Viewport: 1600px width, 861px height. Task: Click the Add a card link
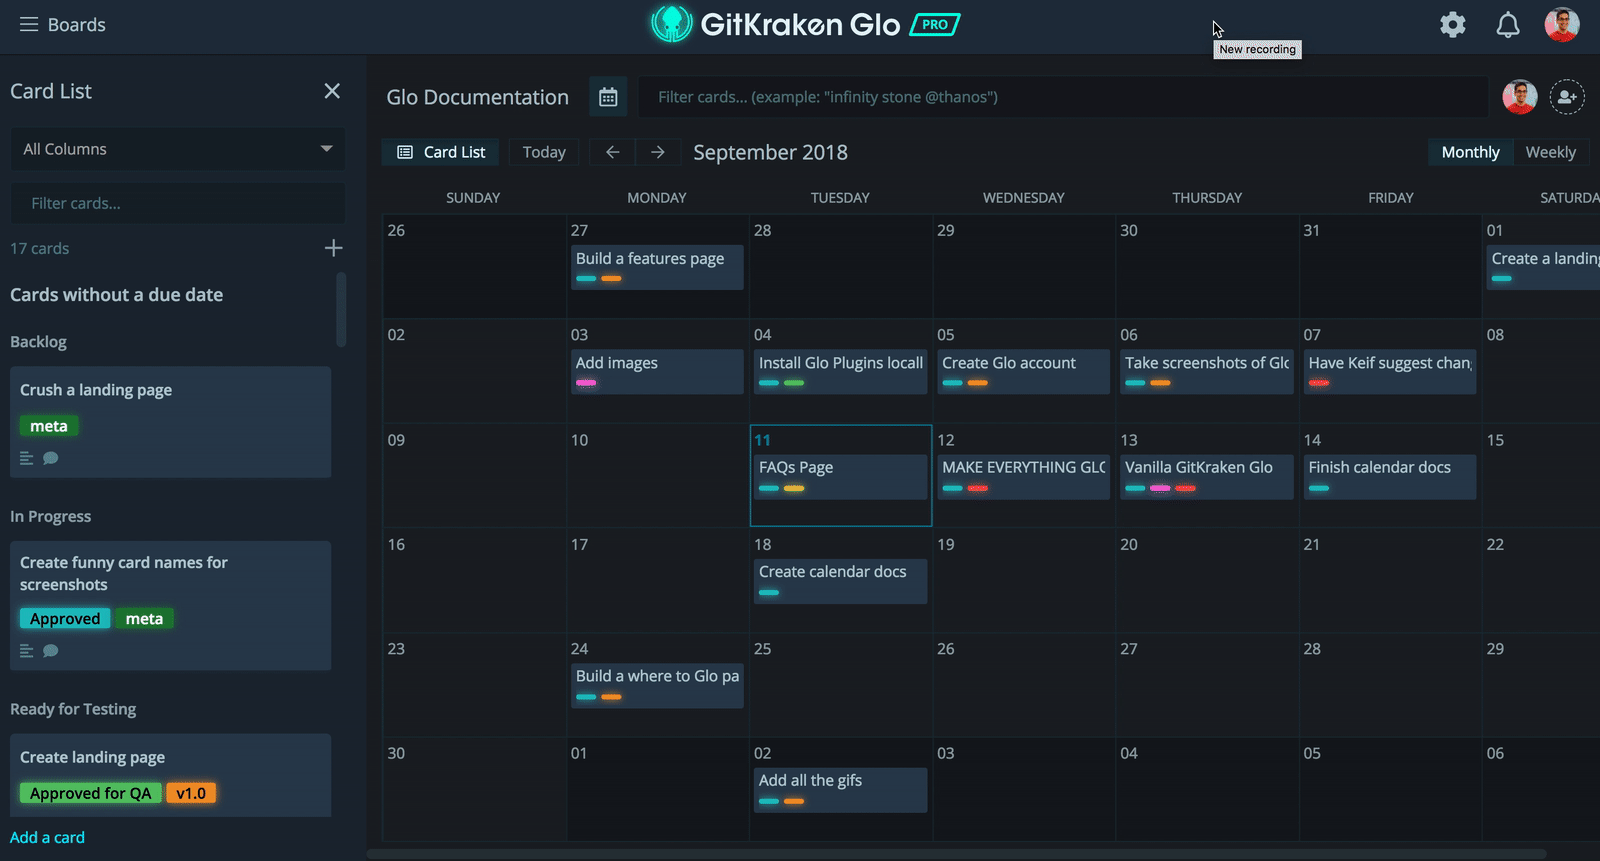pos(47,838)
